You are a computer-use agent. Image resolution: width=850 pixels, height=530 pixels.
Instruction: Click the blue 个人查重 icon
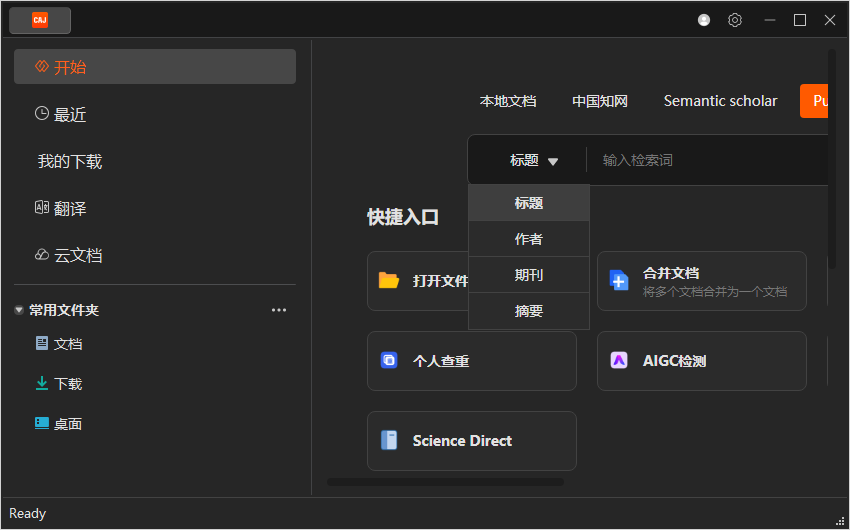click(389, 360)
